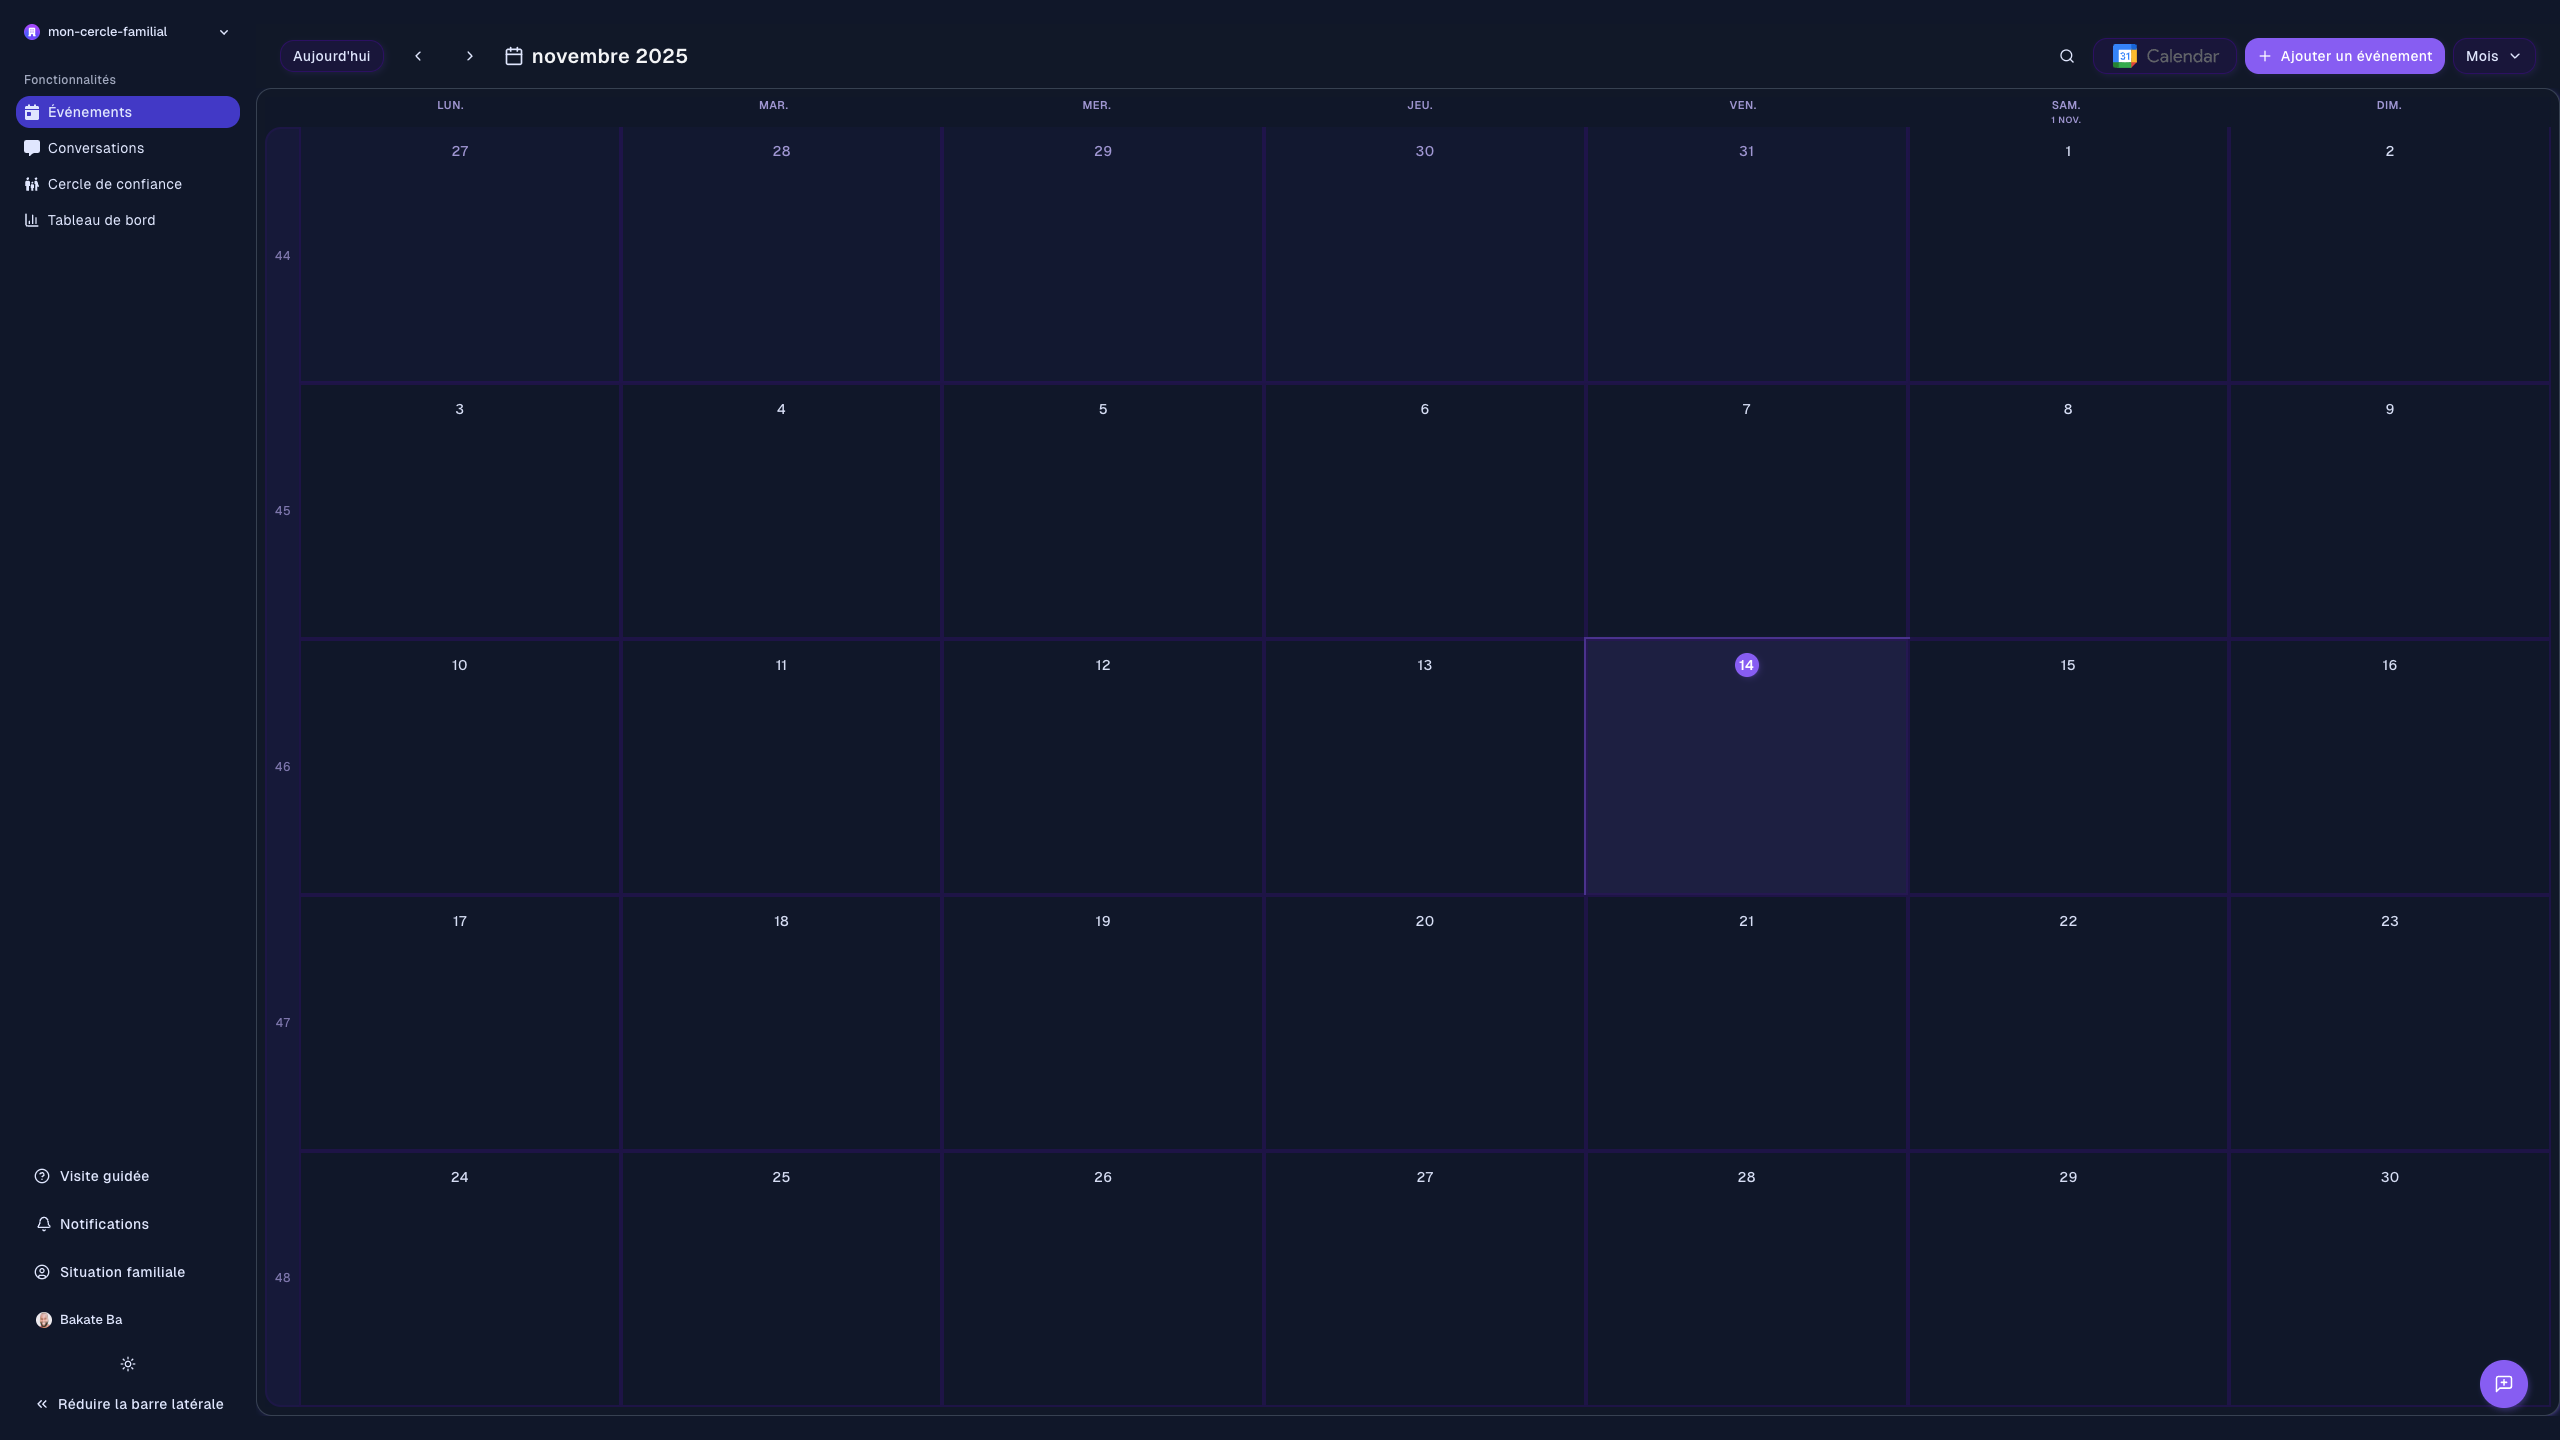Go to previous month arrow

(x=418, y=56)
